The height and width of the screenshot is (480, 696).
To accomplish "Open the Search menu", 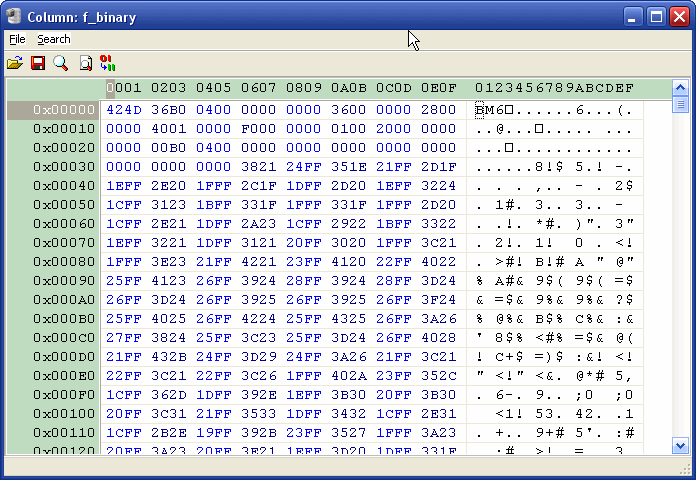I will click(54, 40).
